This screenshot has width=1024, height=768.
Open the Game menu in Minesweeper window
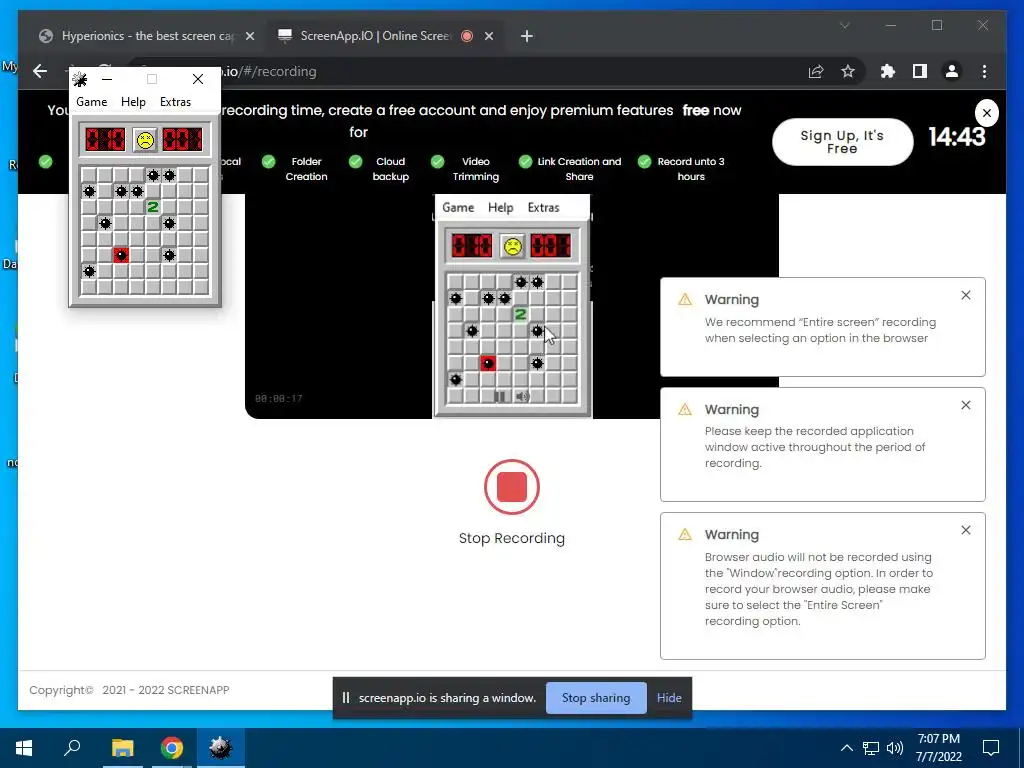coord(91,102)
